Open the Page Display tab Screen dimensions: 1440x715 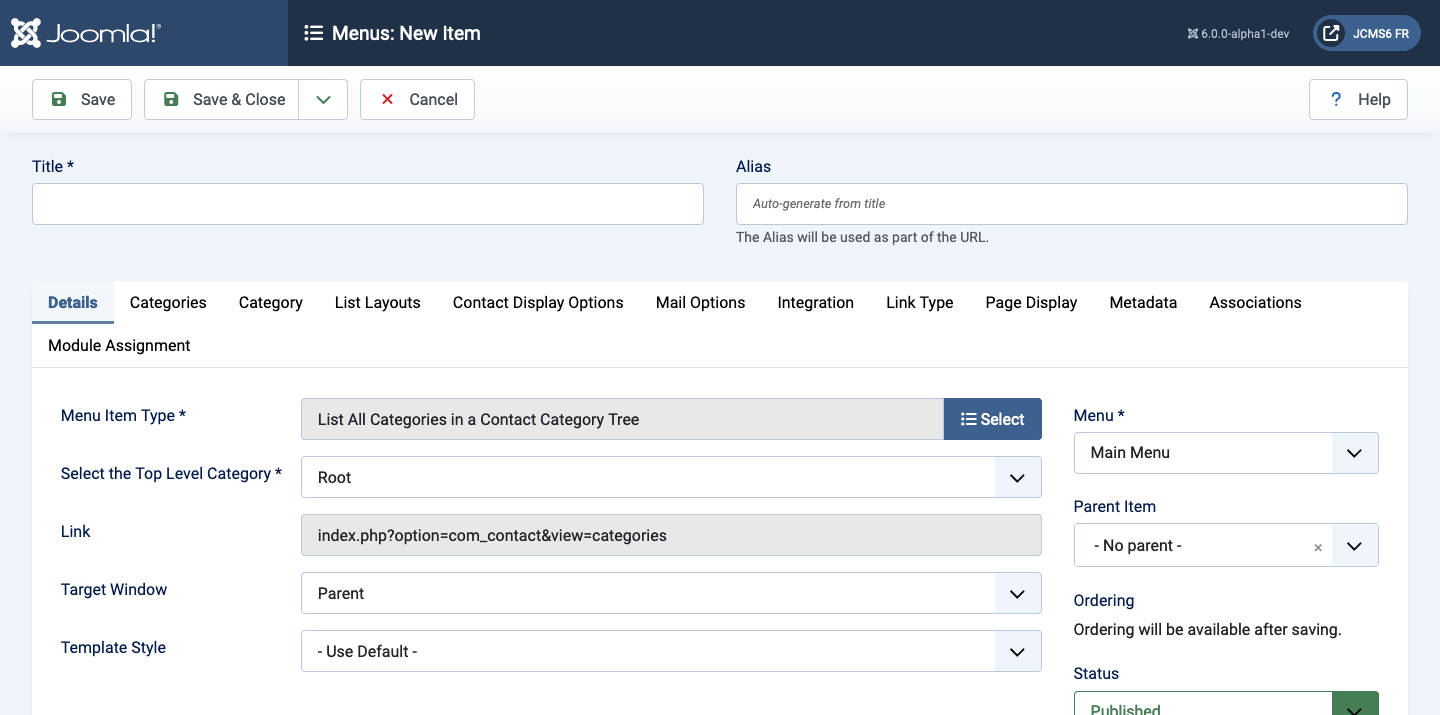1032,302
